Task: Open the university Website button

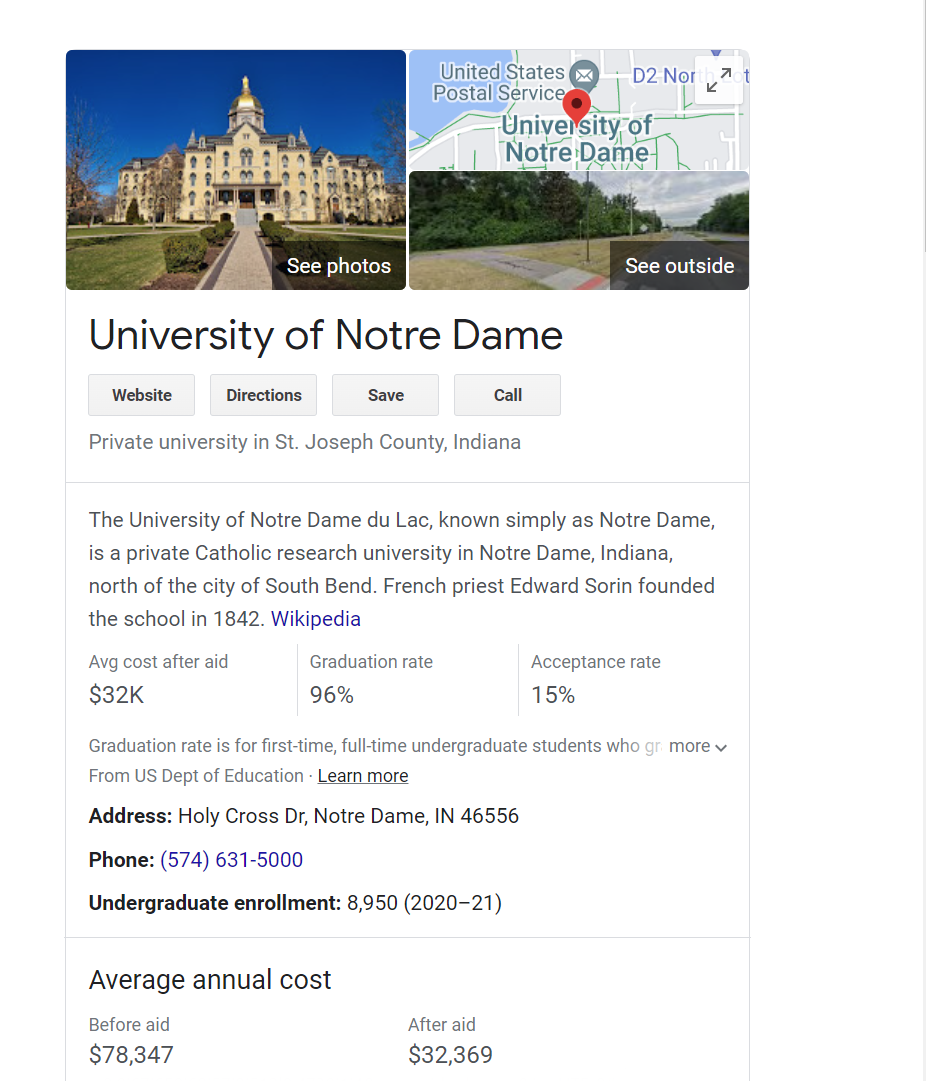Action: [x=142, y=395]
